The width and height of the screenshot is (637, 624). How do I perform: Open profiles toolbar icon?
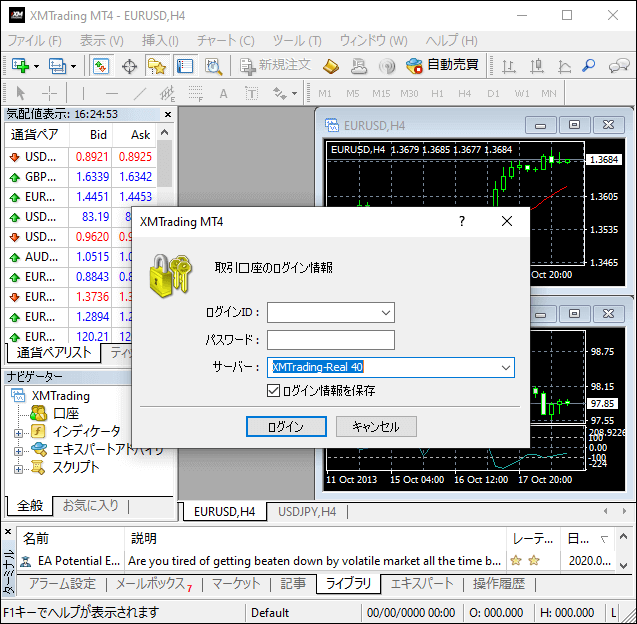click(57, 65)
